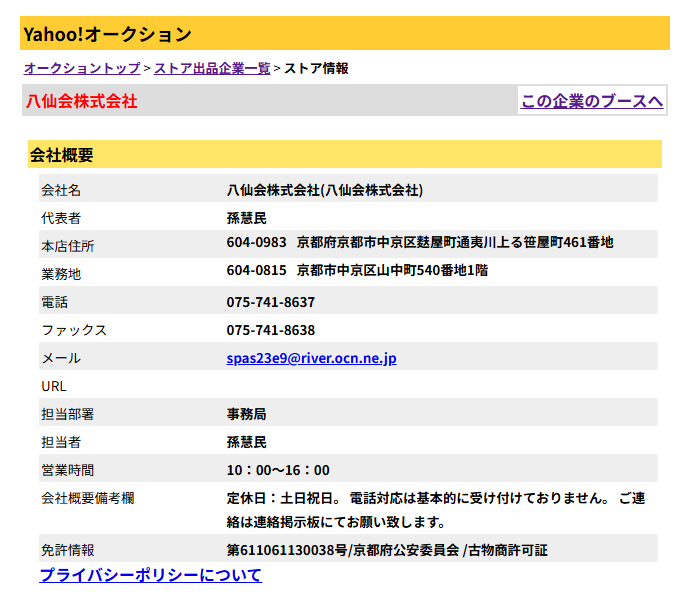The image size is (686, 610).
Task: Click the phone number 075-741-8637
Action: tap(270, 302)
